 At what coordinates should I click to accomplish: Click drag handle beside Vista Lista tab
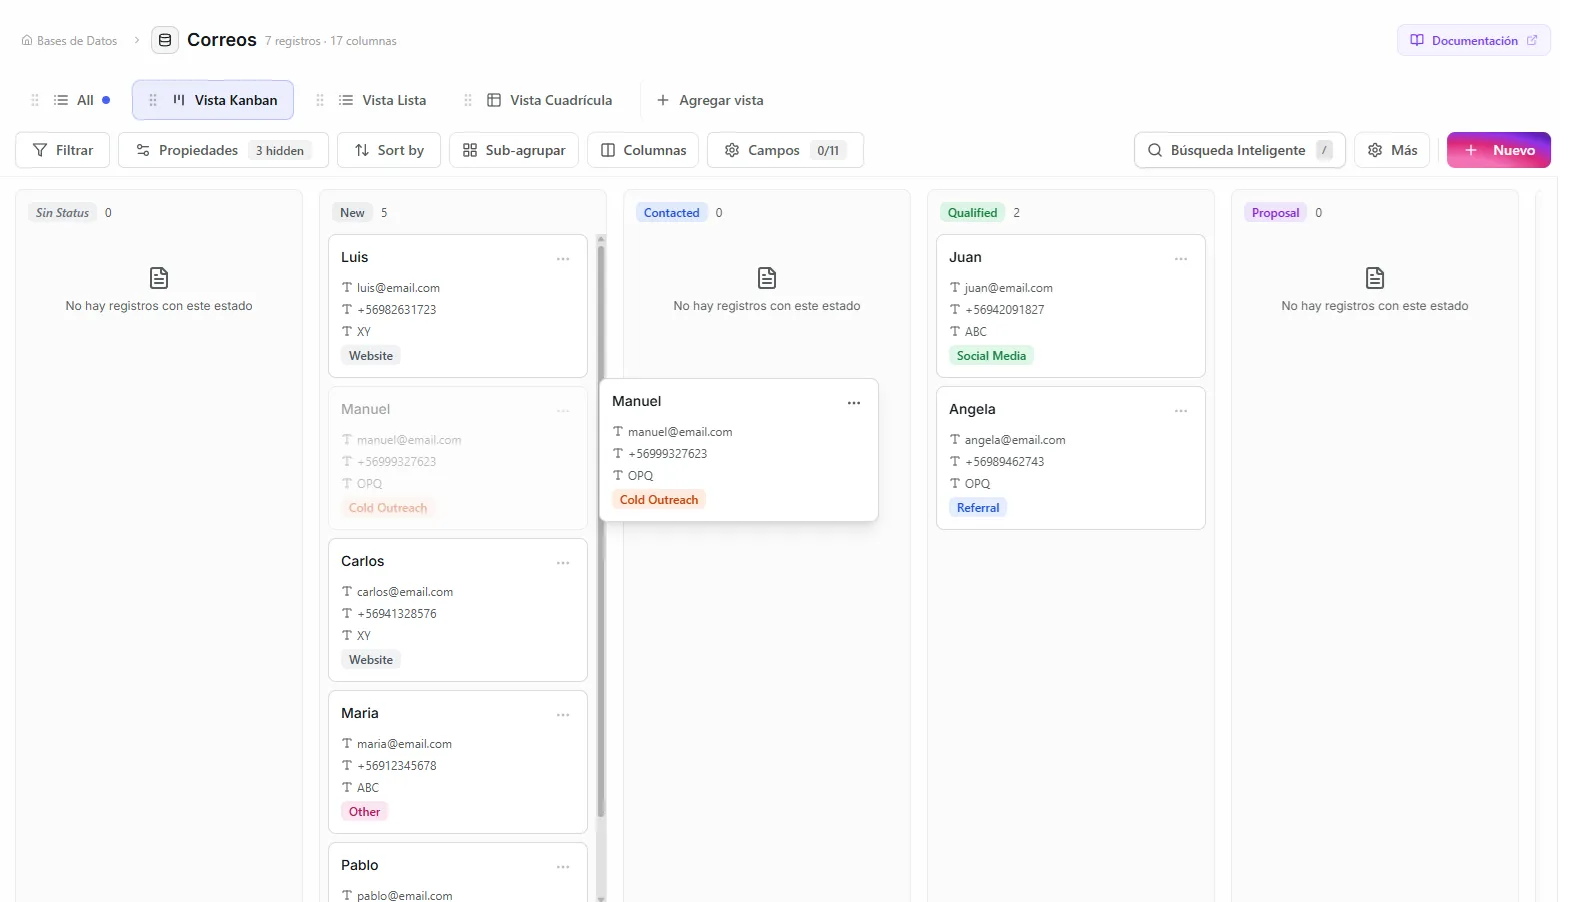[320, 100]
